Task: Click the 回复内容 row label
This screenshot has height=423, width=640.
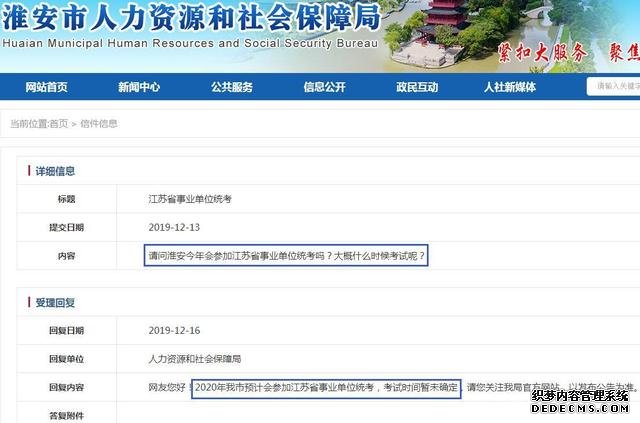Action: tap(67, 387)
